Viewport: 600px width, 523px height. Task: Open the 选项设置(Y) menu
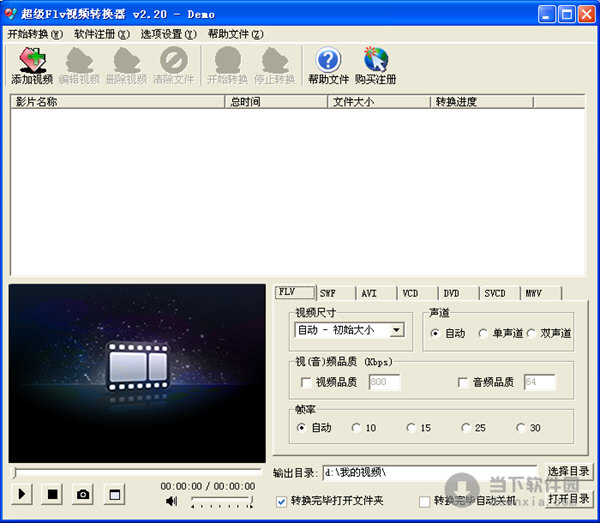coord(168,34)
